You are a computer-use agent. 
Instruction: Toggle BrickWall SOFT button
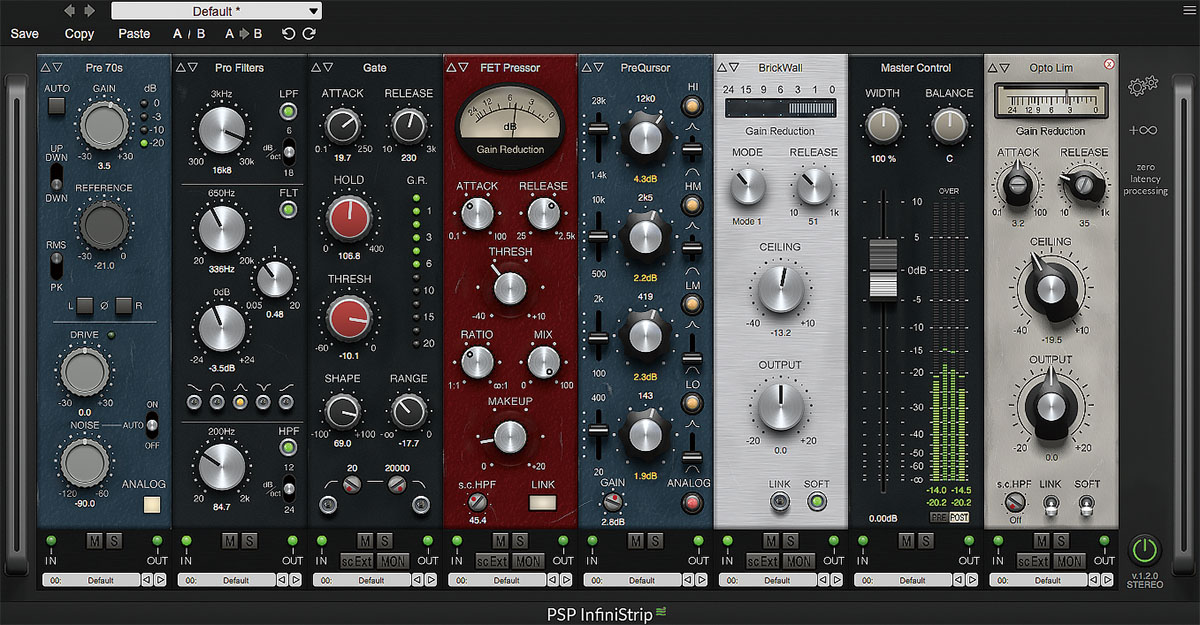point(818,503)
